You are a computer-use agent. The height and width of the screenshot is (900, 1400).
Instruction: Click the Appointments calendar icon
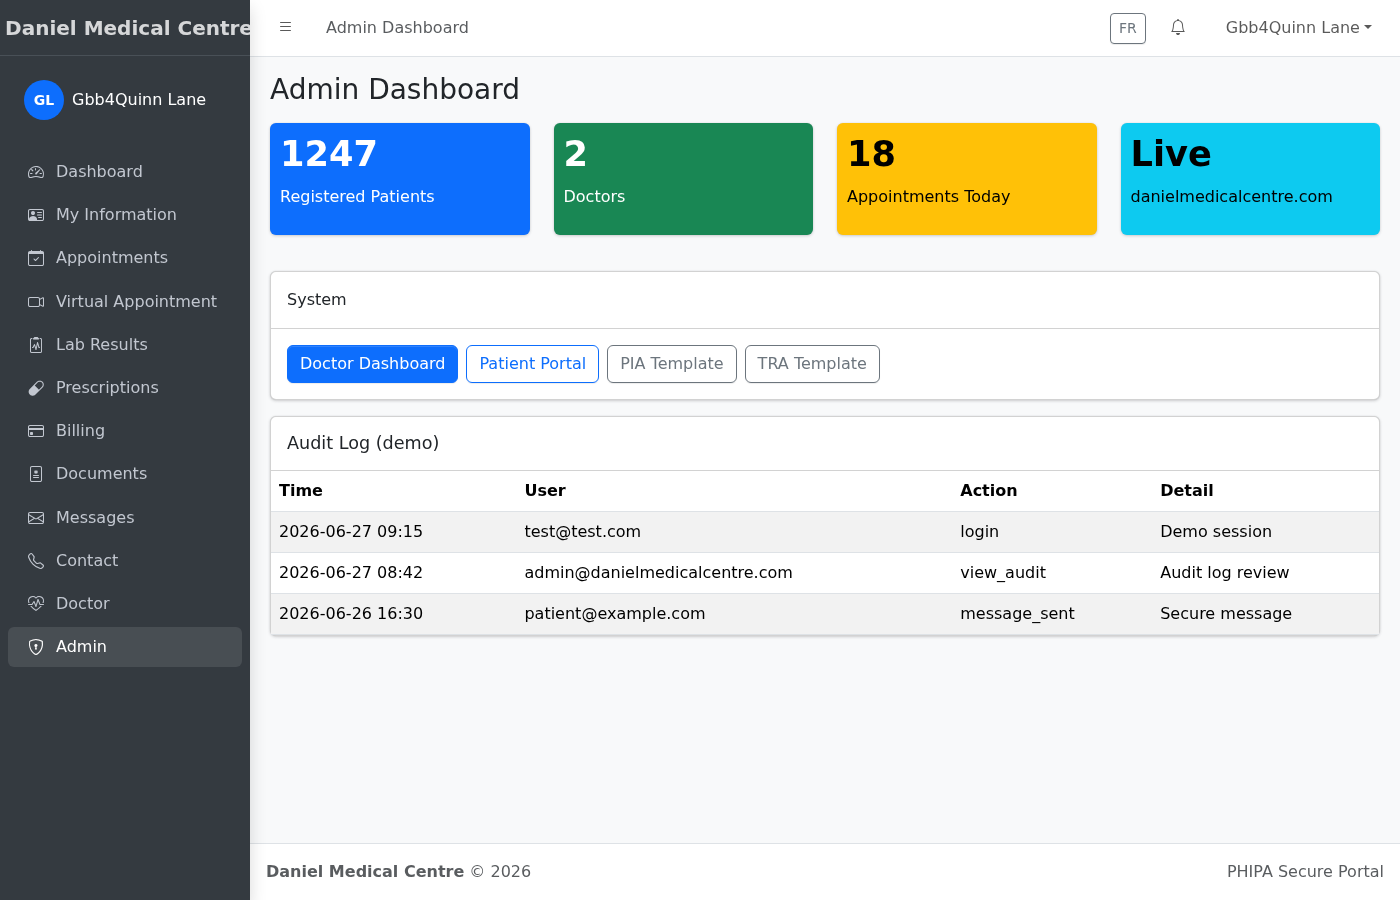(x=36, y=258)
